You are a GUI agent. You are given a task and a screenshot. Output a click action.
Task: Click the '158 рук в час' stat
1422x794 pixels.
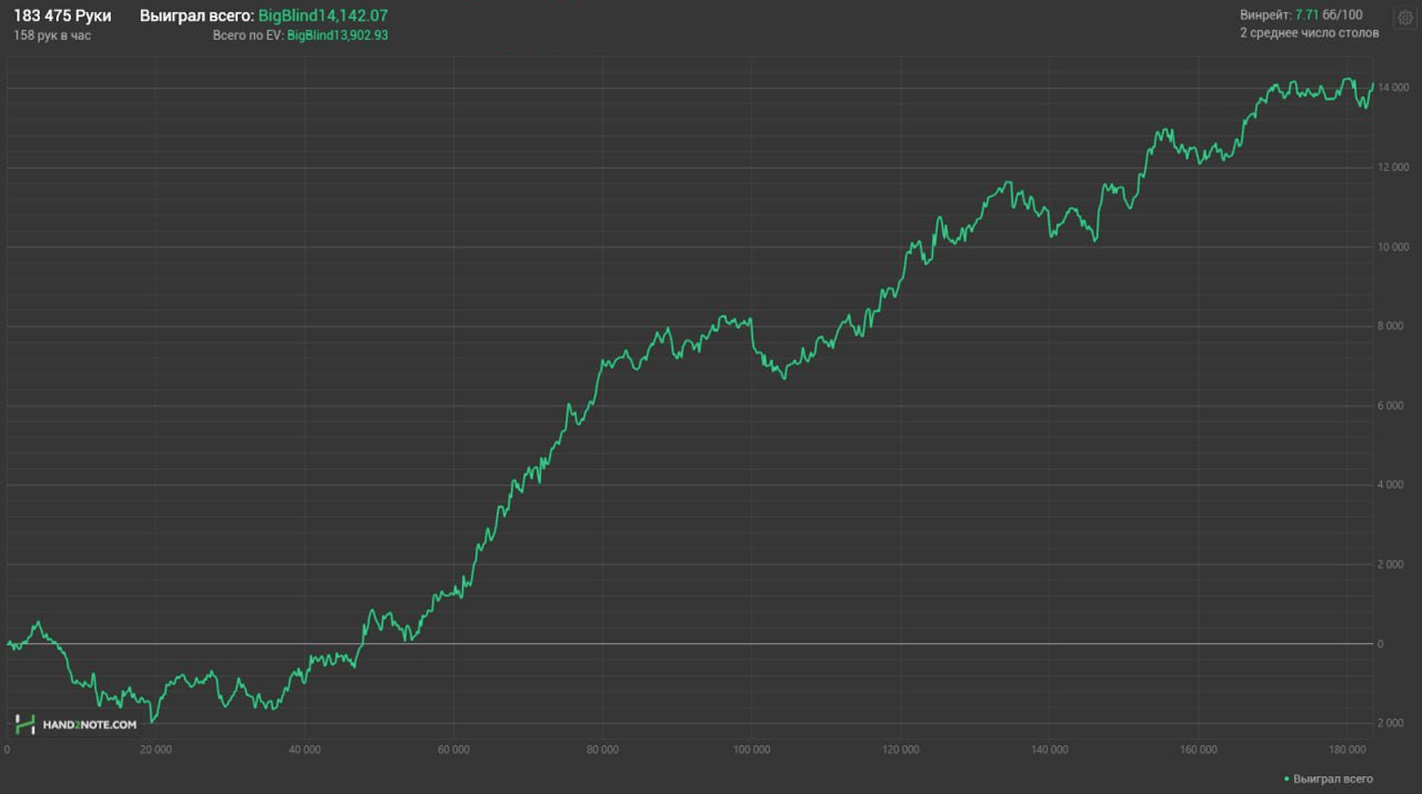click(x=52, y=35)
